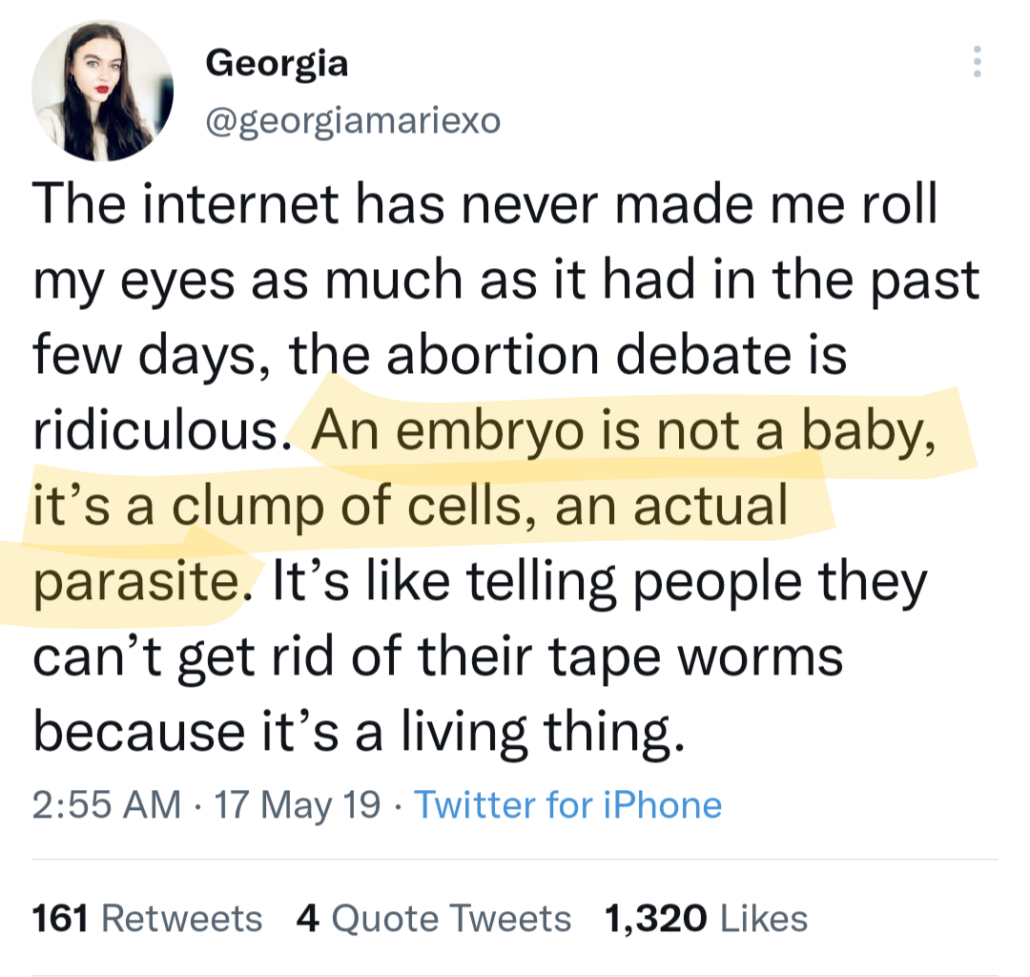Click the highlighted word 'parasite'
Image resolution: width=1030 pixels, height=977 pixels.
(x=137, y=582)
